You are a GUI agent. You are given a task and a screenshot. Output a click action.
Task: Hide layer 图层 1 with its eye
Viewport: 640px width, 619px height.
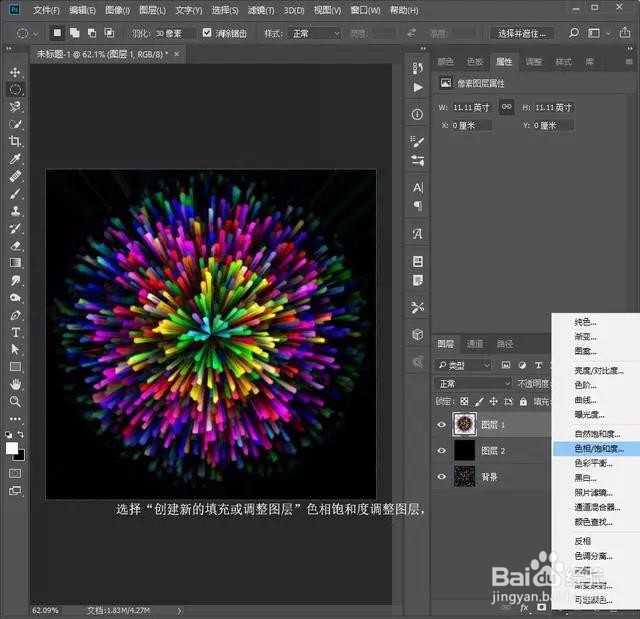pos(441,424)
